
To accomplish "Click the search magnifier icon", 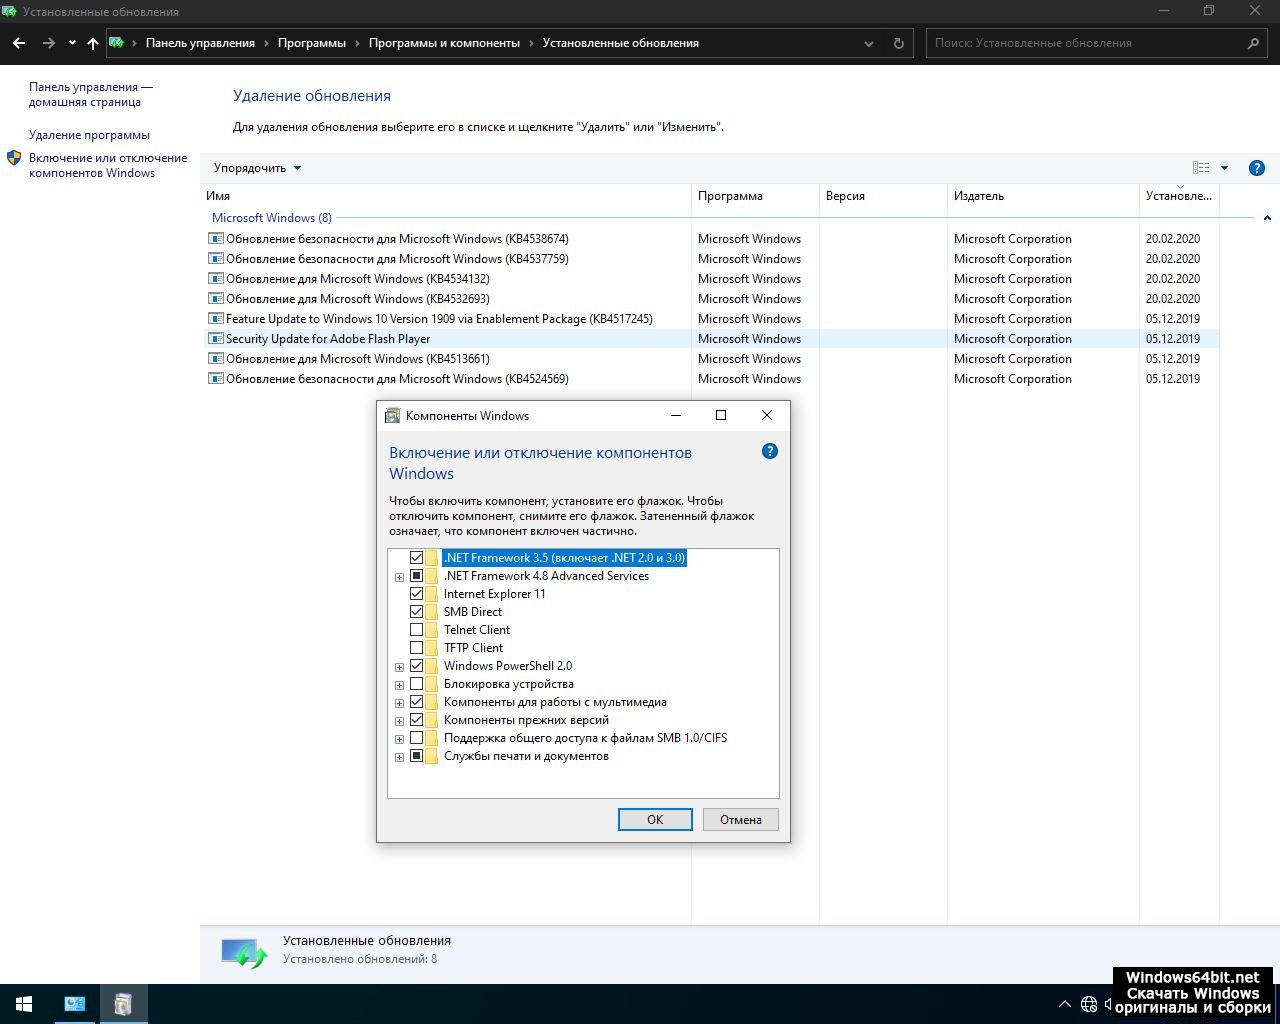I will [1253, 43].
